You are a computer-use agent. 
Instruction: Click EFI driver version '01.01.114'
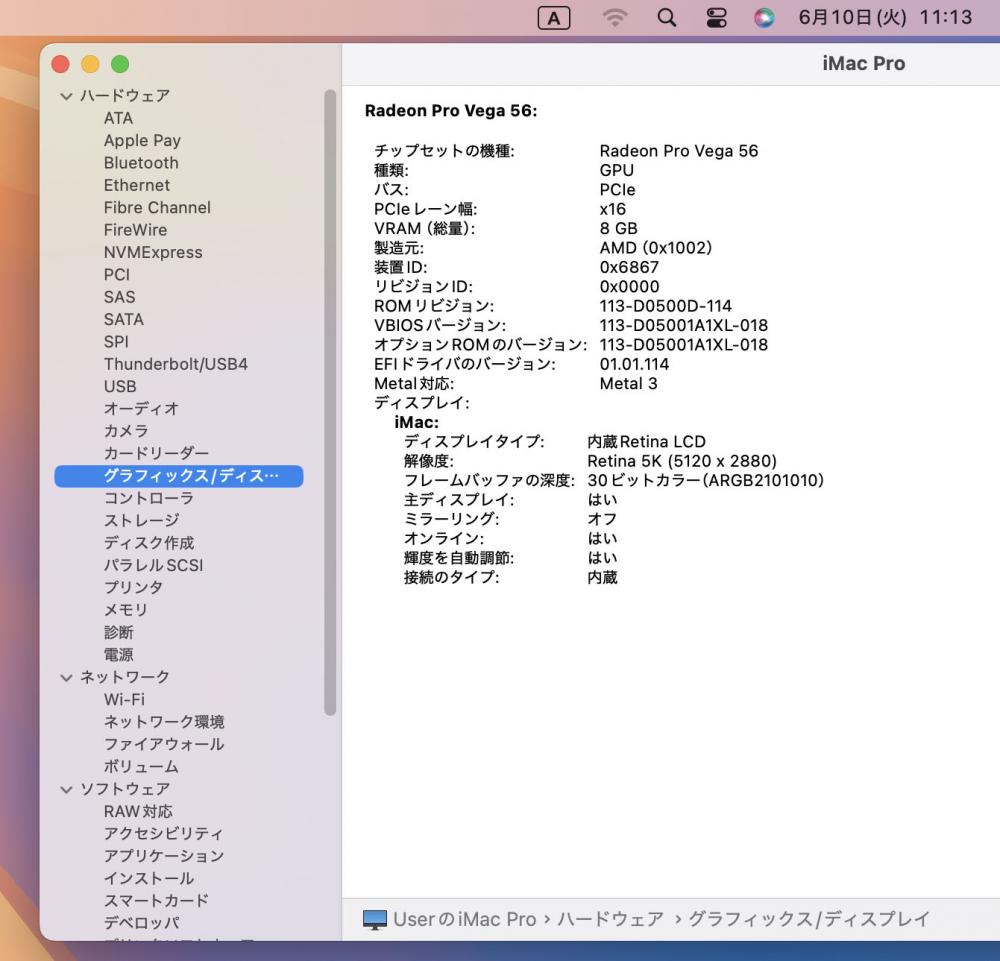click(x=634, y=364)
